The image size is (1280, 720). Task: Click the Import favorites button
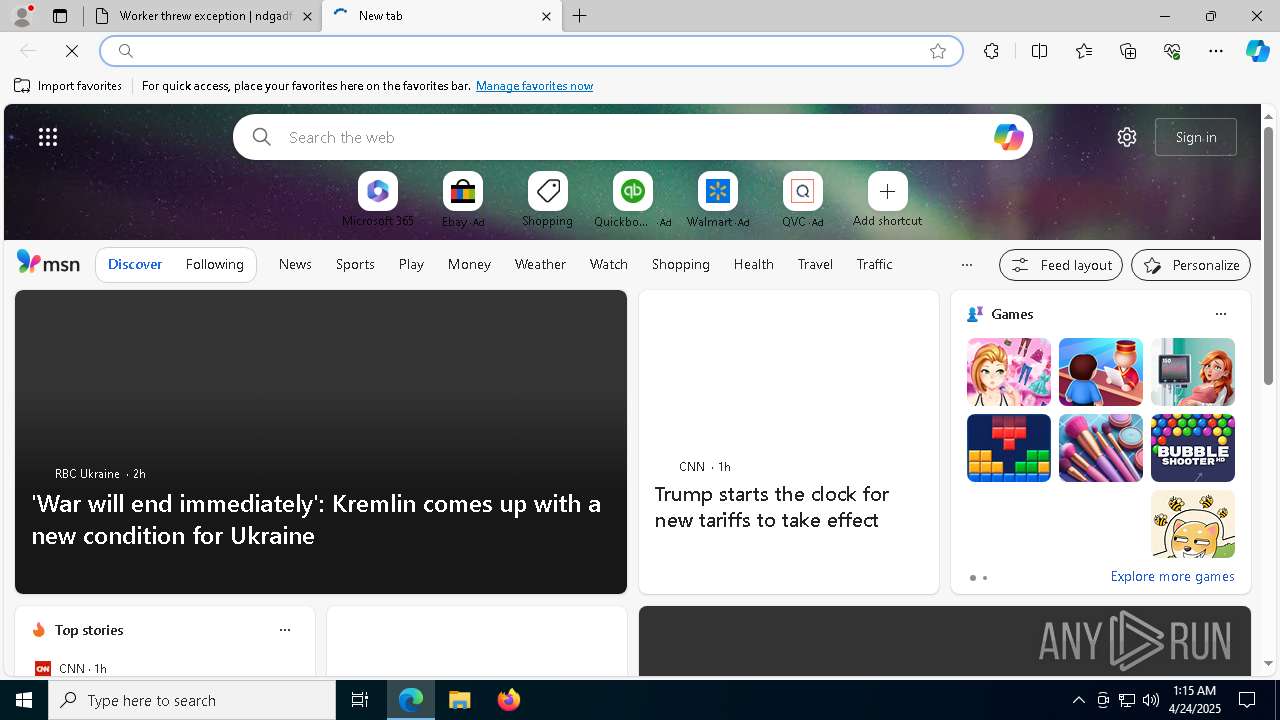click(68, 86)
